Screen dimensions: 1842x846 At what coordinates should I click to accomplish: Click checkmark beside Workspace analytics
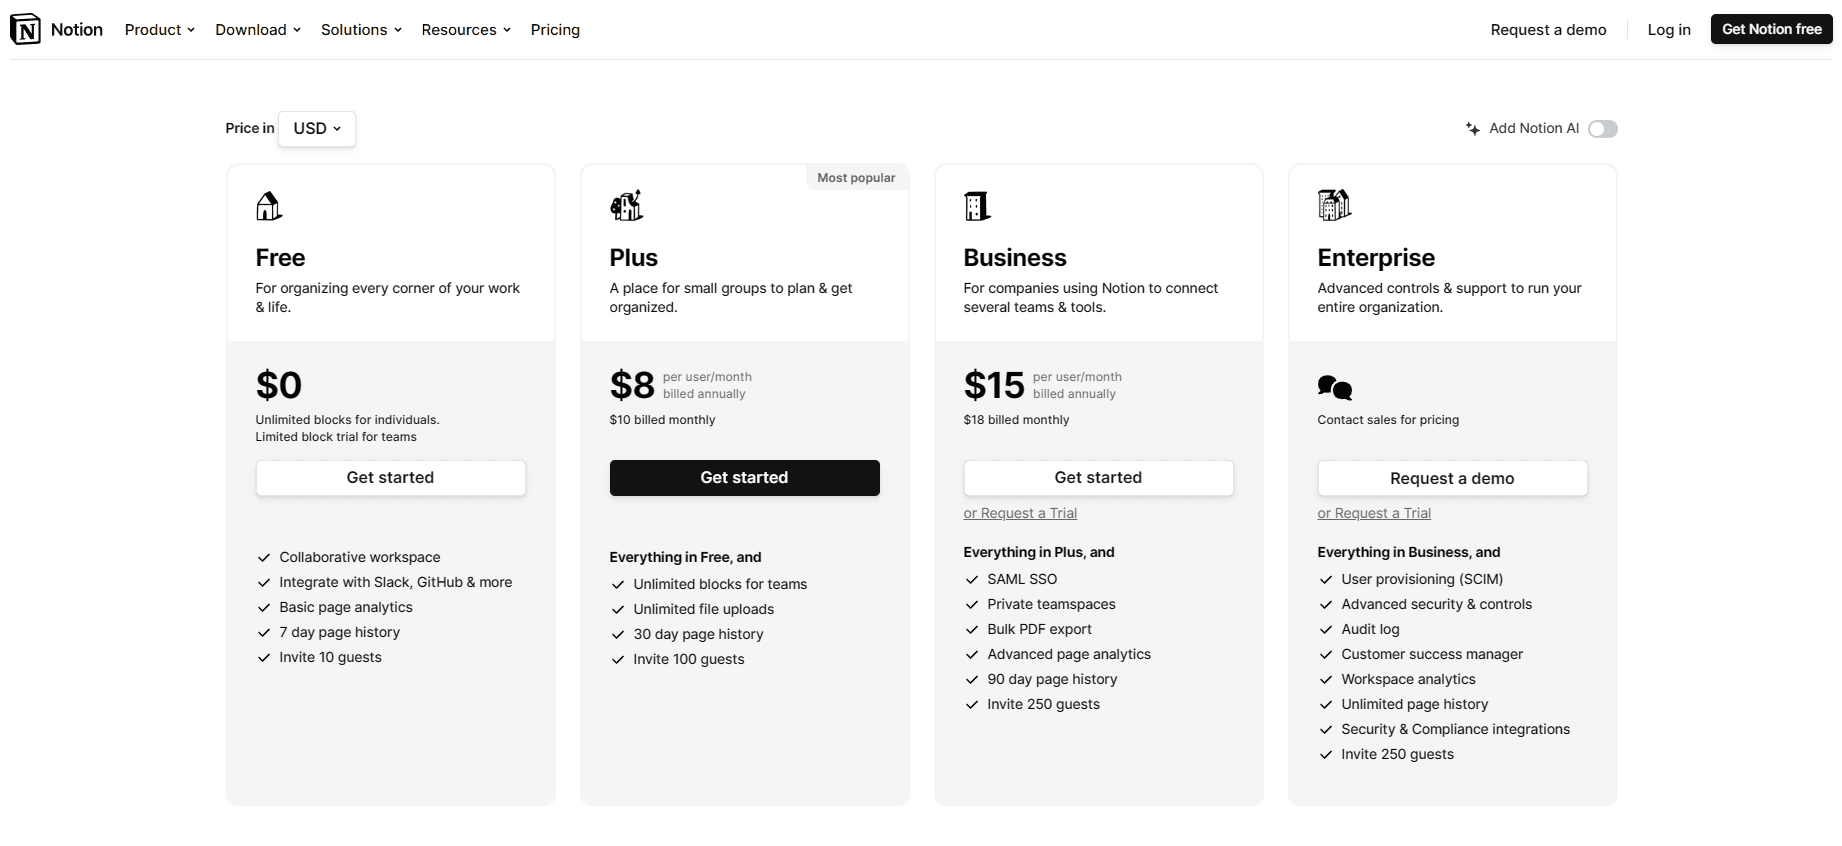(1326, 680)
